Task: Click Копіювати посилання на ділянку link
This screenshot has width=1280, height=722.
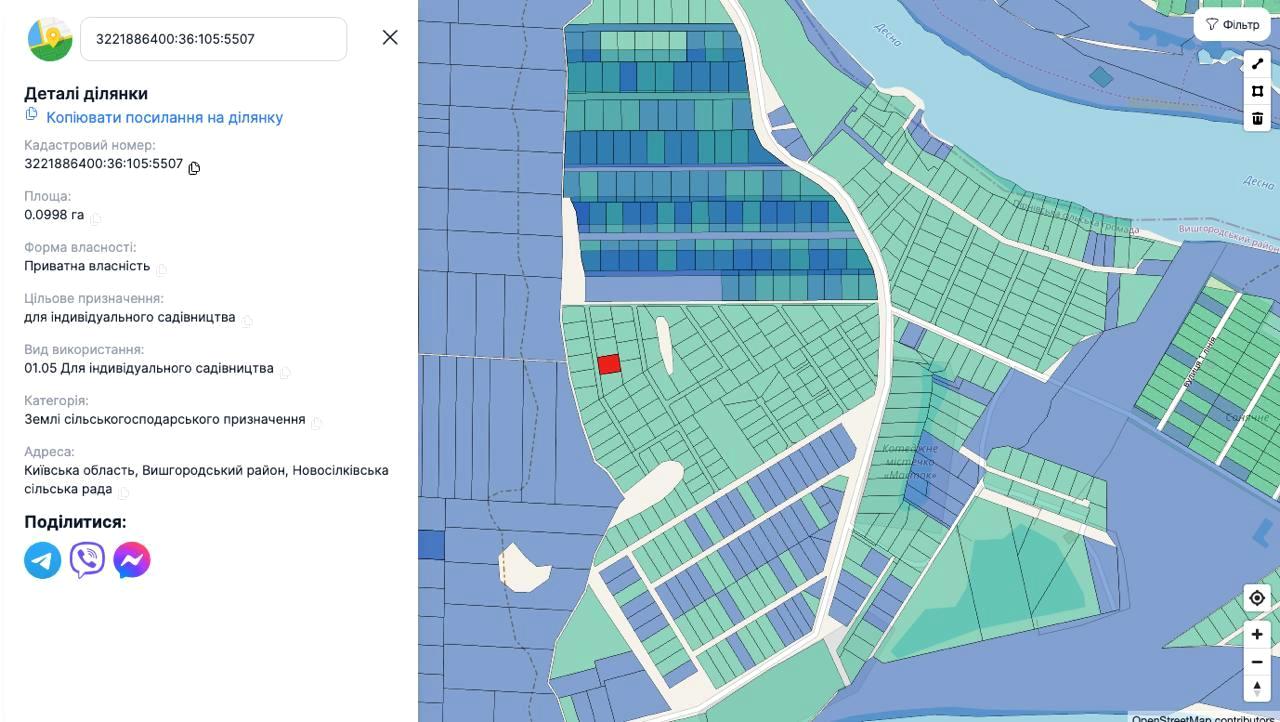Action: click(164, 117)
